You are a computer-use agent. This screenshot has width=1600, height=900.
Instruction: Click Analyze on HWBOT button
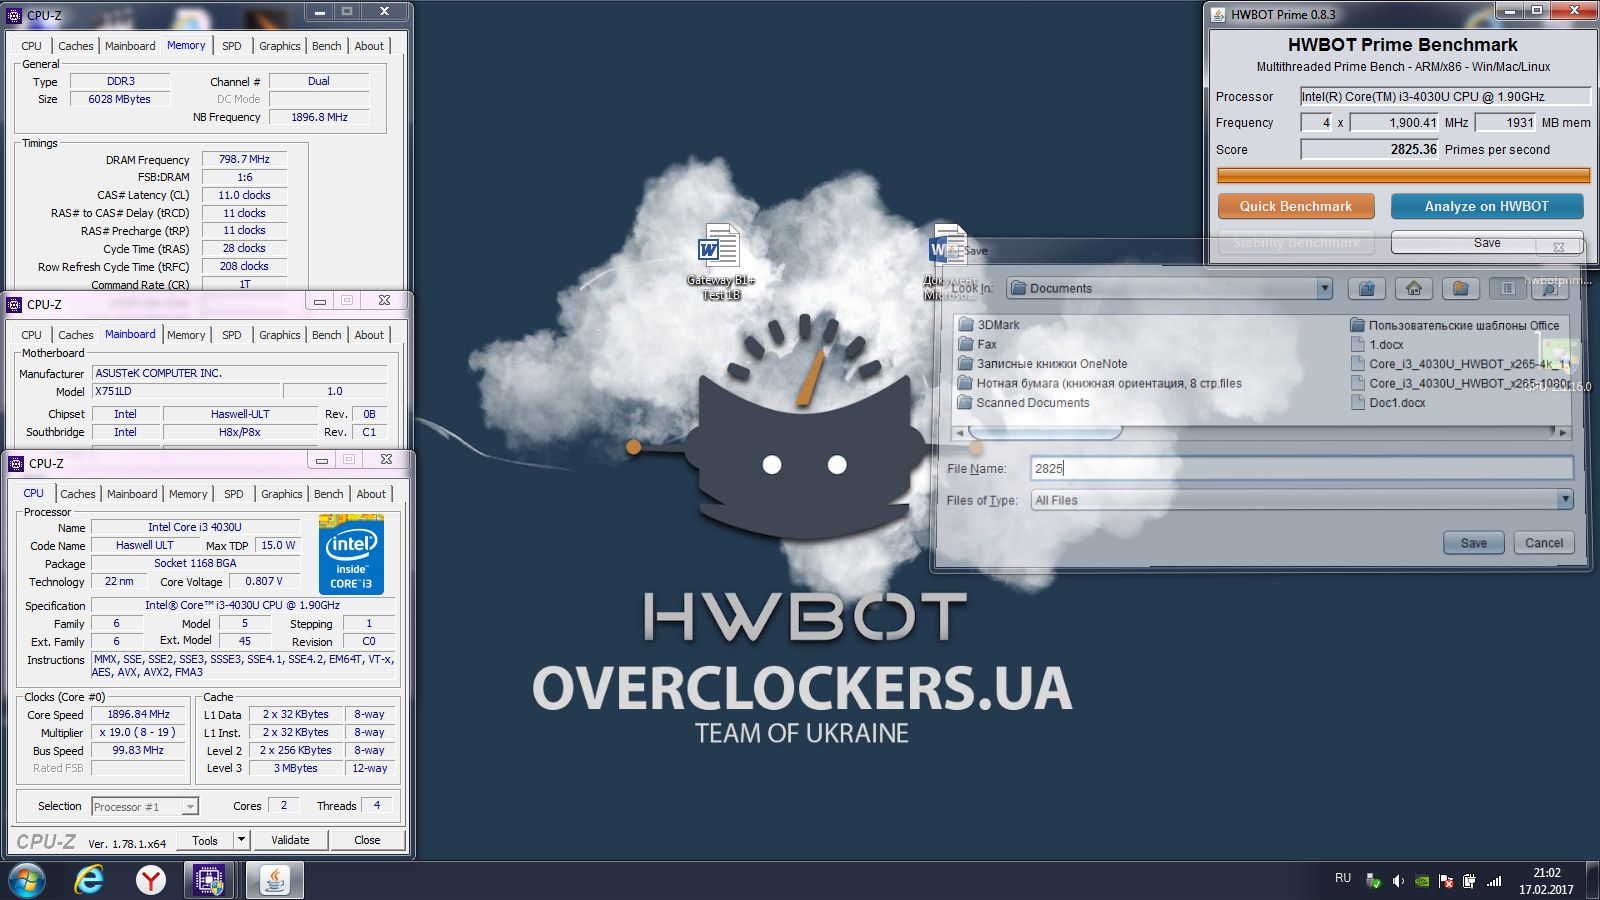click(x=1487, y=206)
